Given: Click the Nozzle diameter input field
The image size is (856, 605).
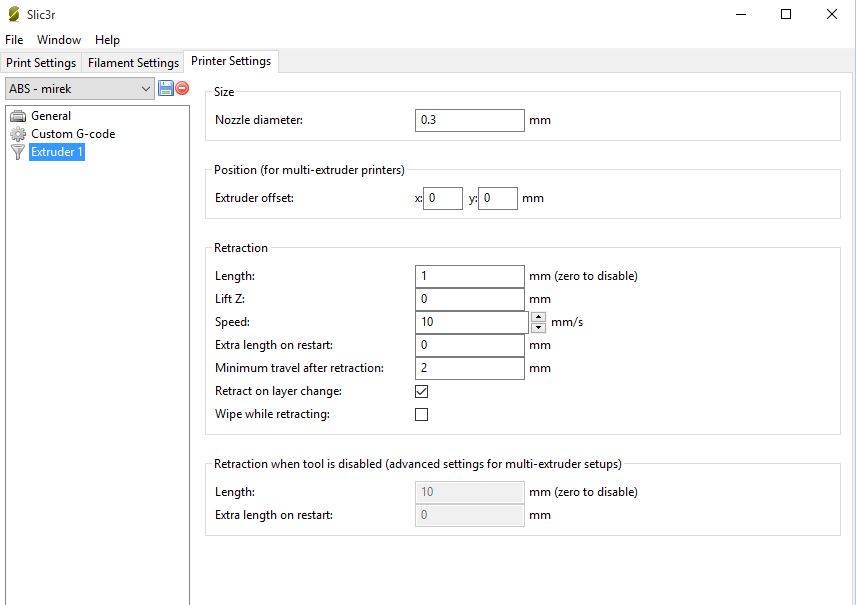Looking at the screenshot, I should point(469,120).
